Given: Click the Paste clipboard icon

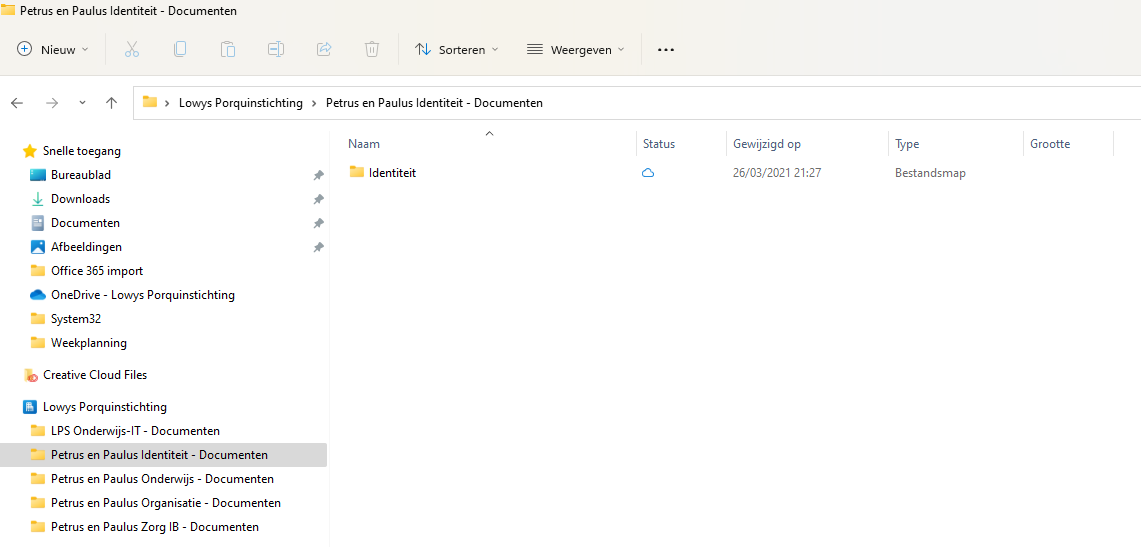Looking at the screenshot, I should click(228, 49).
